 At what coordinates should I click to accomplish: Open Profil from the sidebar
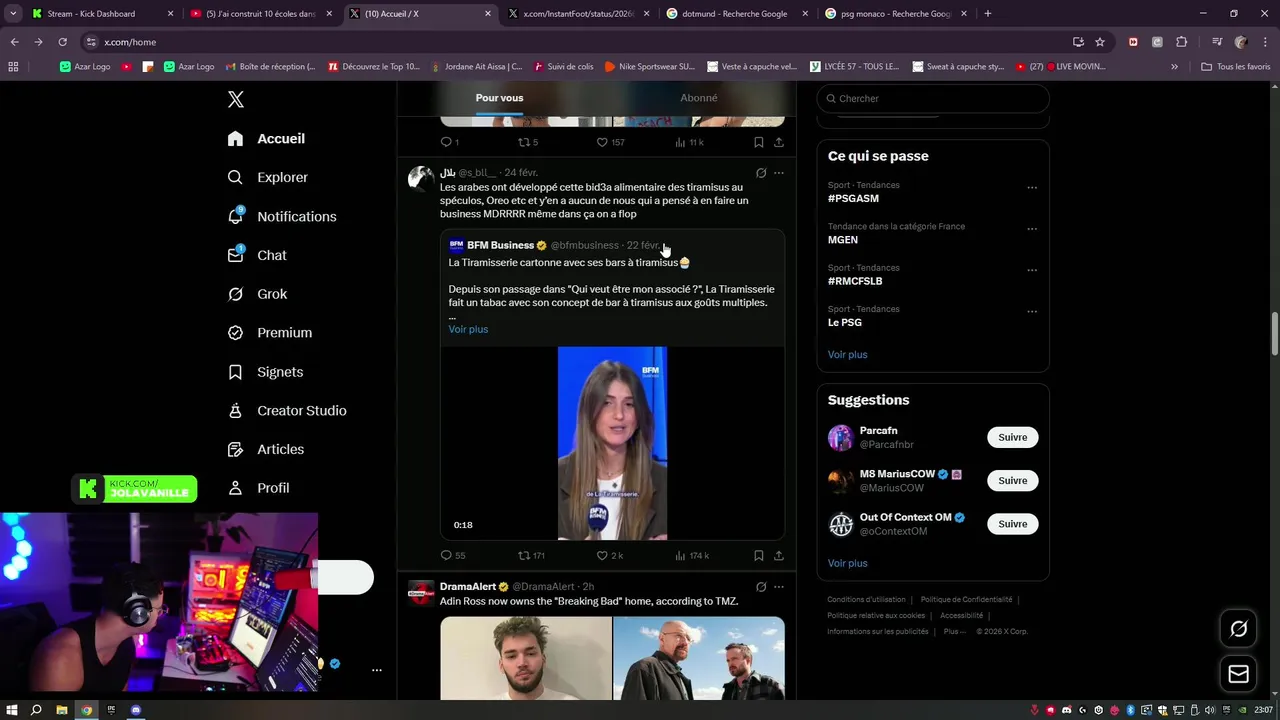tap(258, 488)
